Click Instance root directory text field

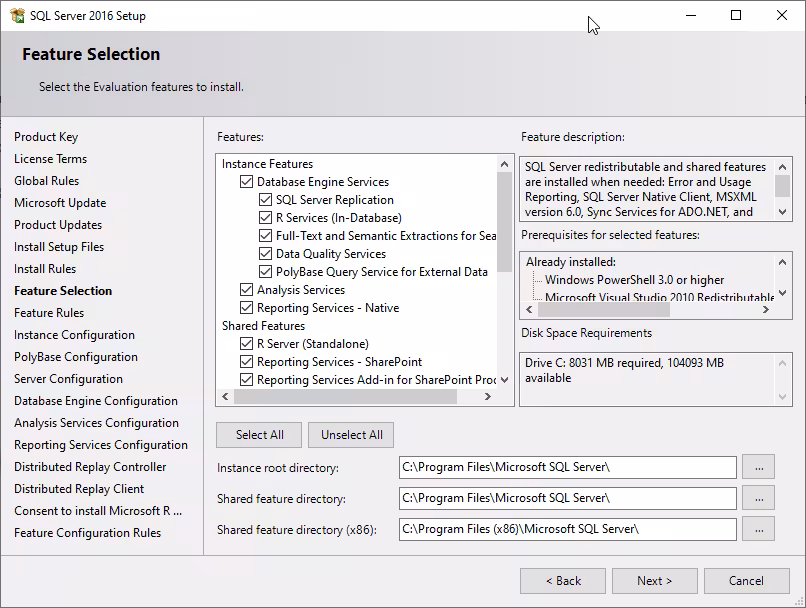[567, 467]
